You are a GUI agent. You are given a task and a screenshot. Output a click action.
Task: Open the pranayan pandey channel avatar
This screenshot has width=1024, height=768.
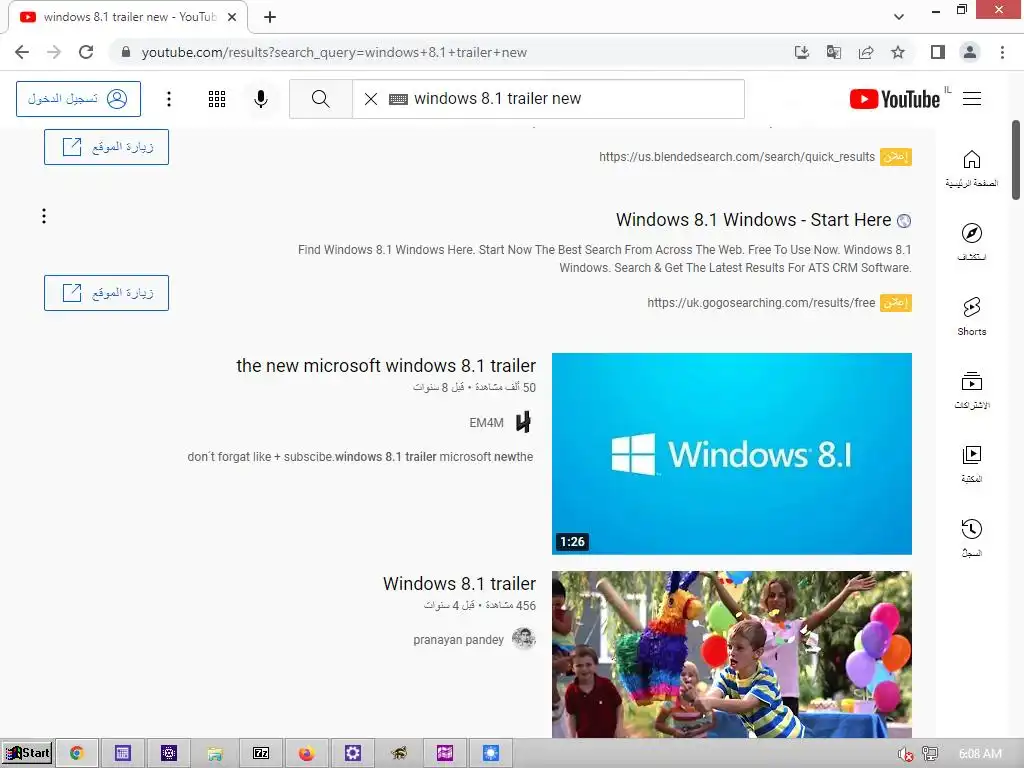524,639
